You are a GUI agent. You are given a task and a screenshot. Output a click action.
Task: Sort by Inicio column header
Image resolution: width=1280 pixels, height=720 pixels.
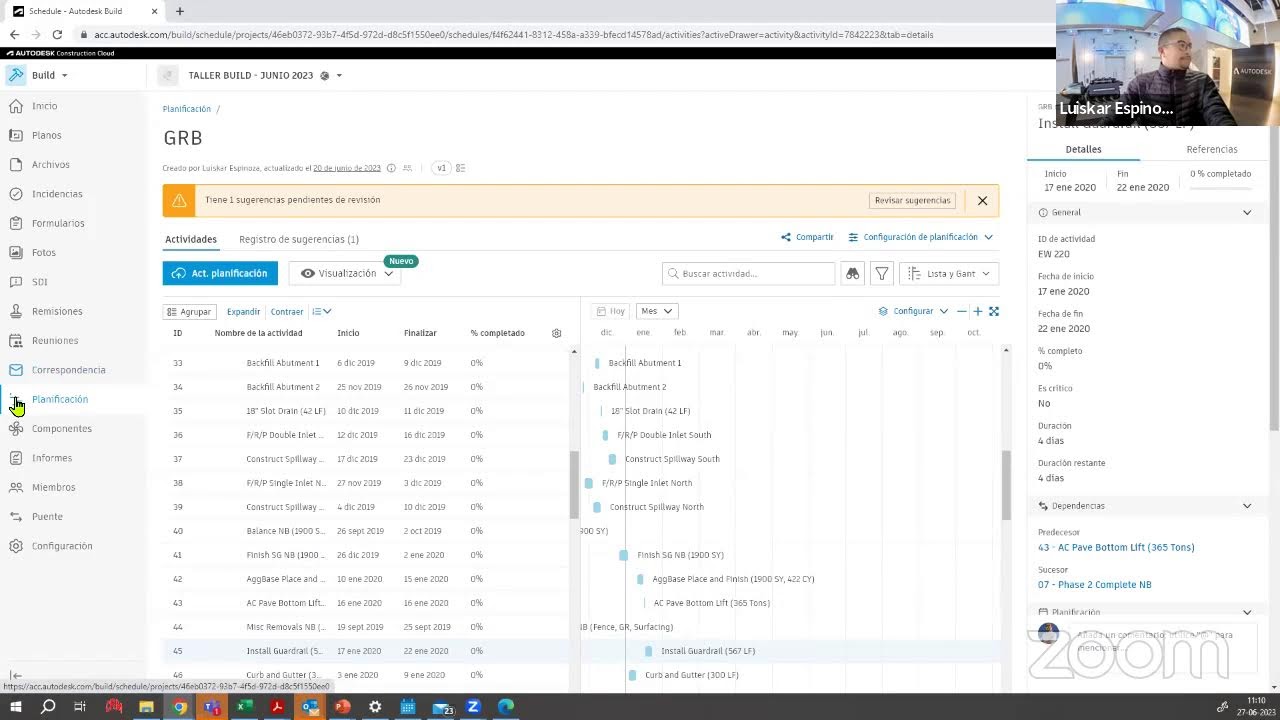[348, 333]
